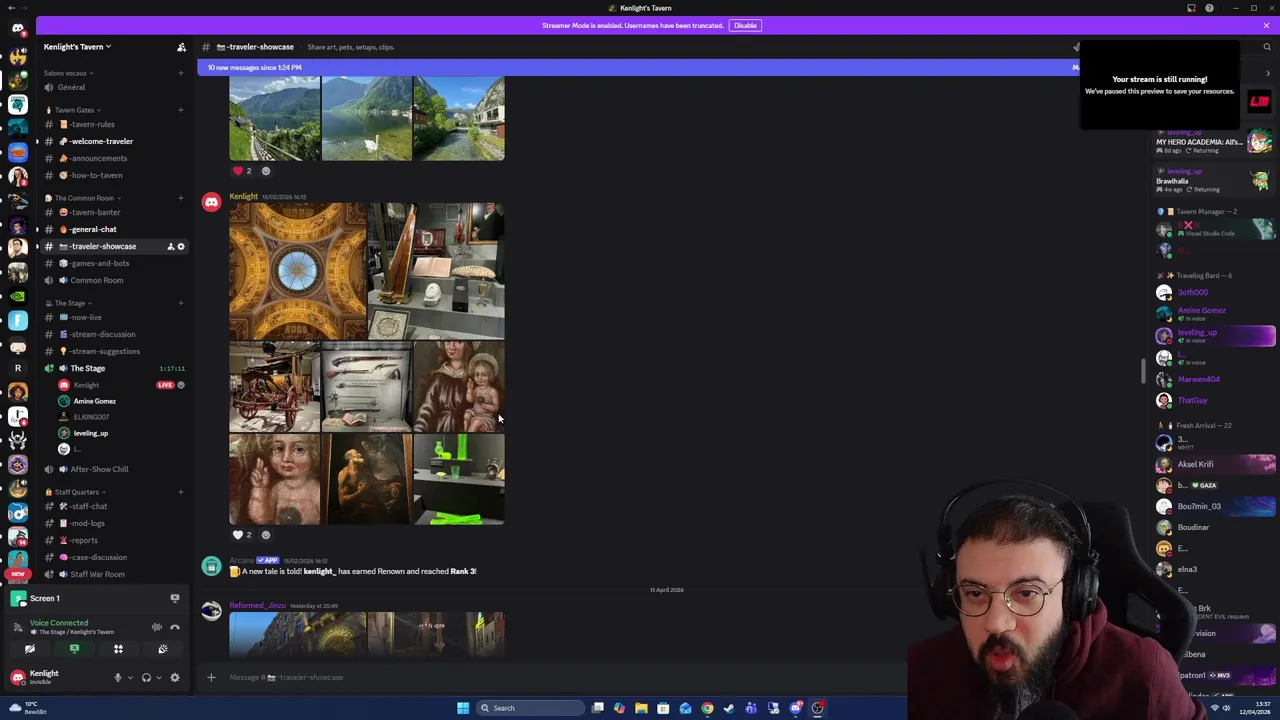The height and width of the screenshot is (720, 1280).
Task: Open the Discord home direct messages icon
Action: tap(17, 29)
